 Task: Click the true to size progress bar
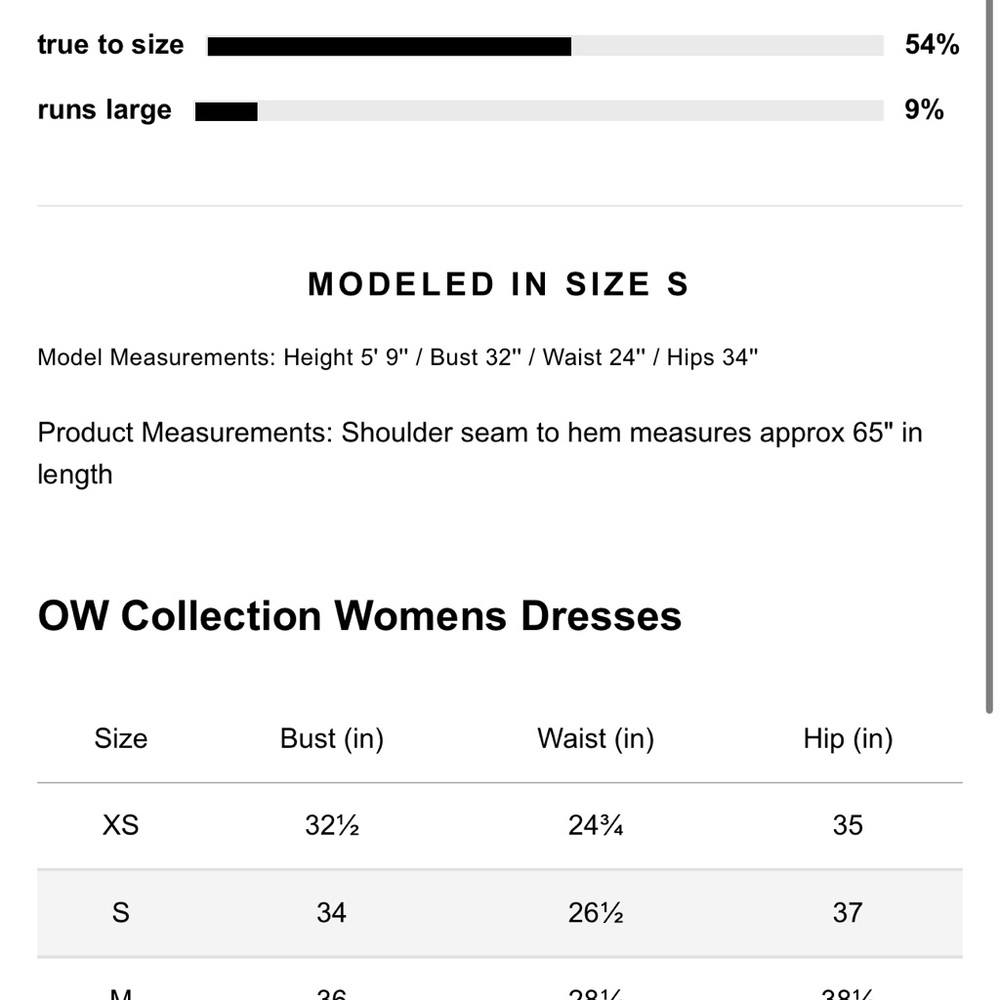545,46
